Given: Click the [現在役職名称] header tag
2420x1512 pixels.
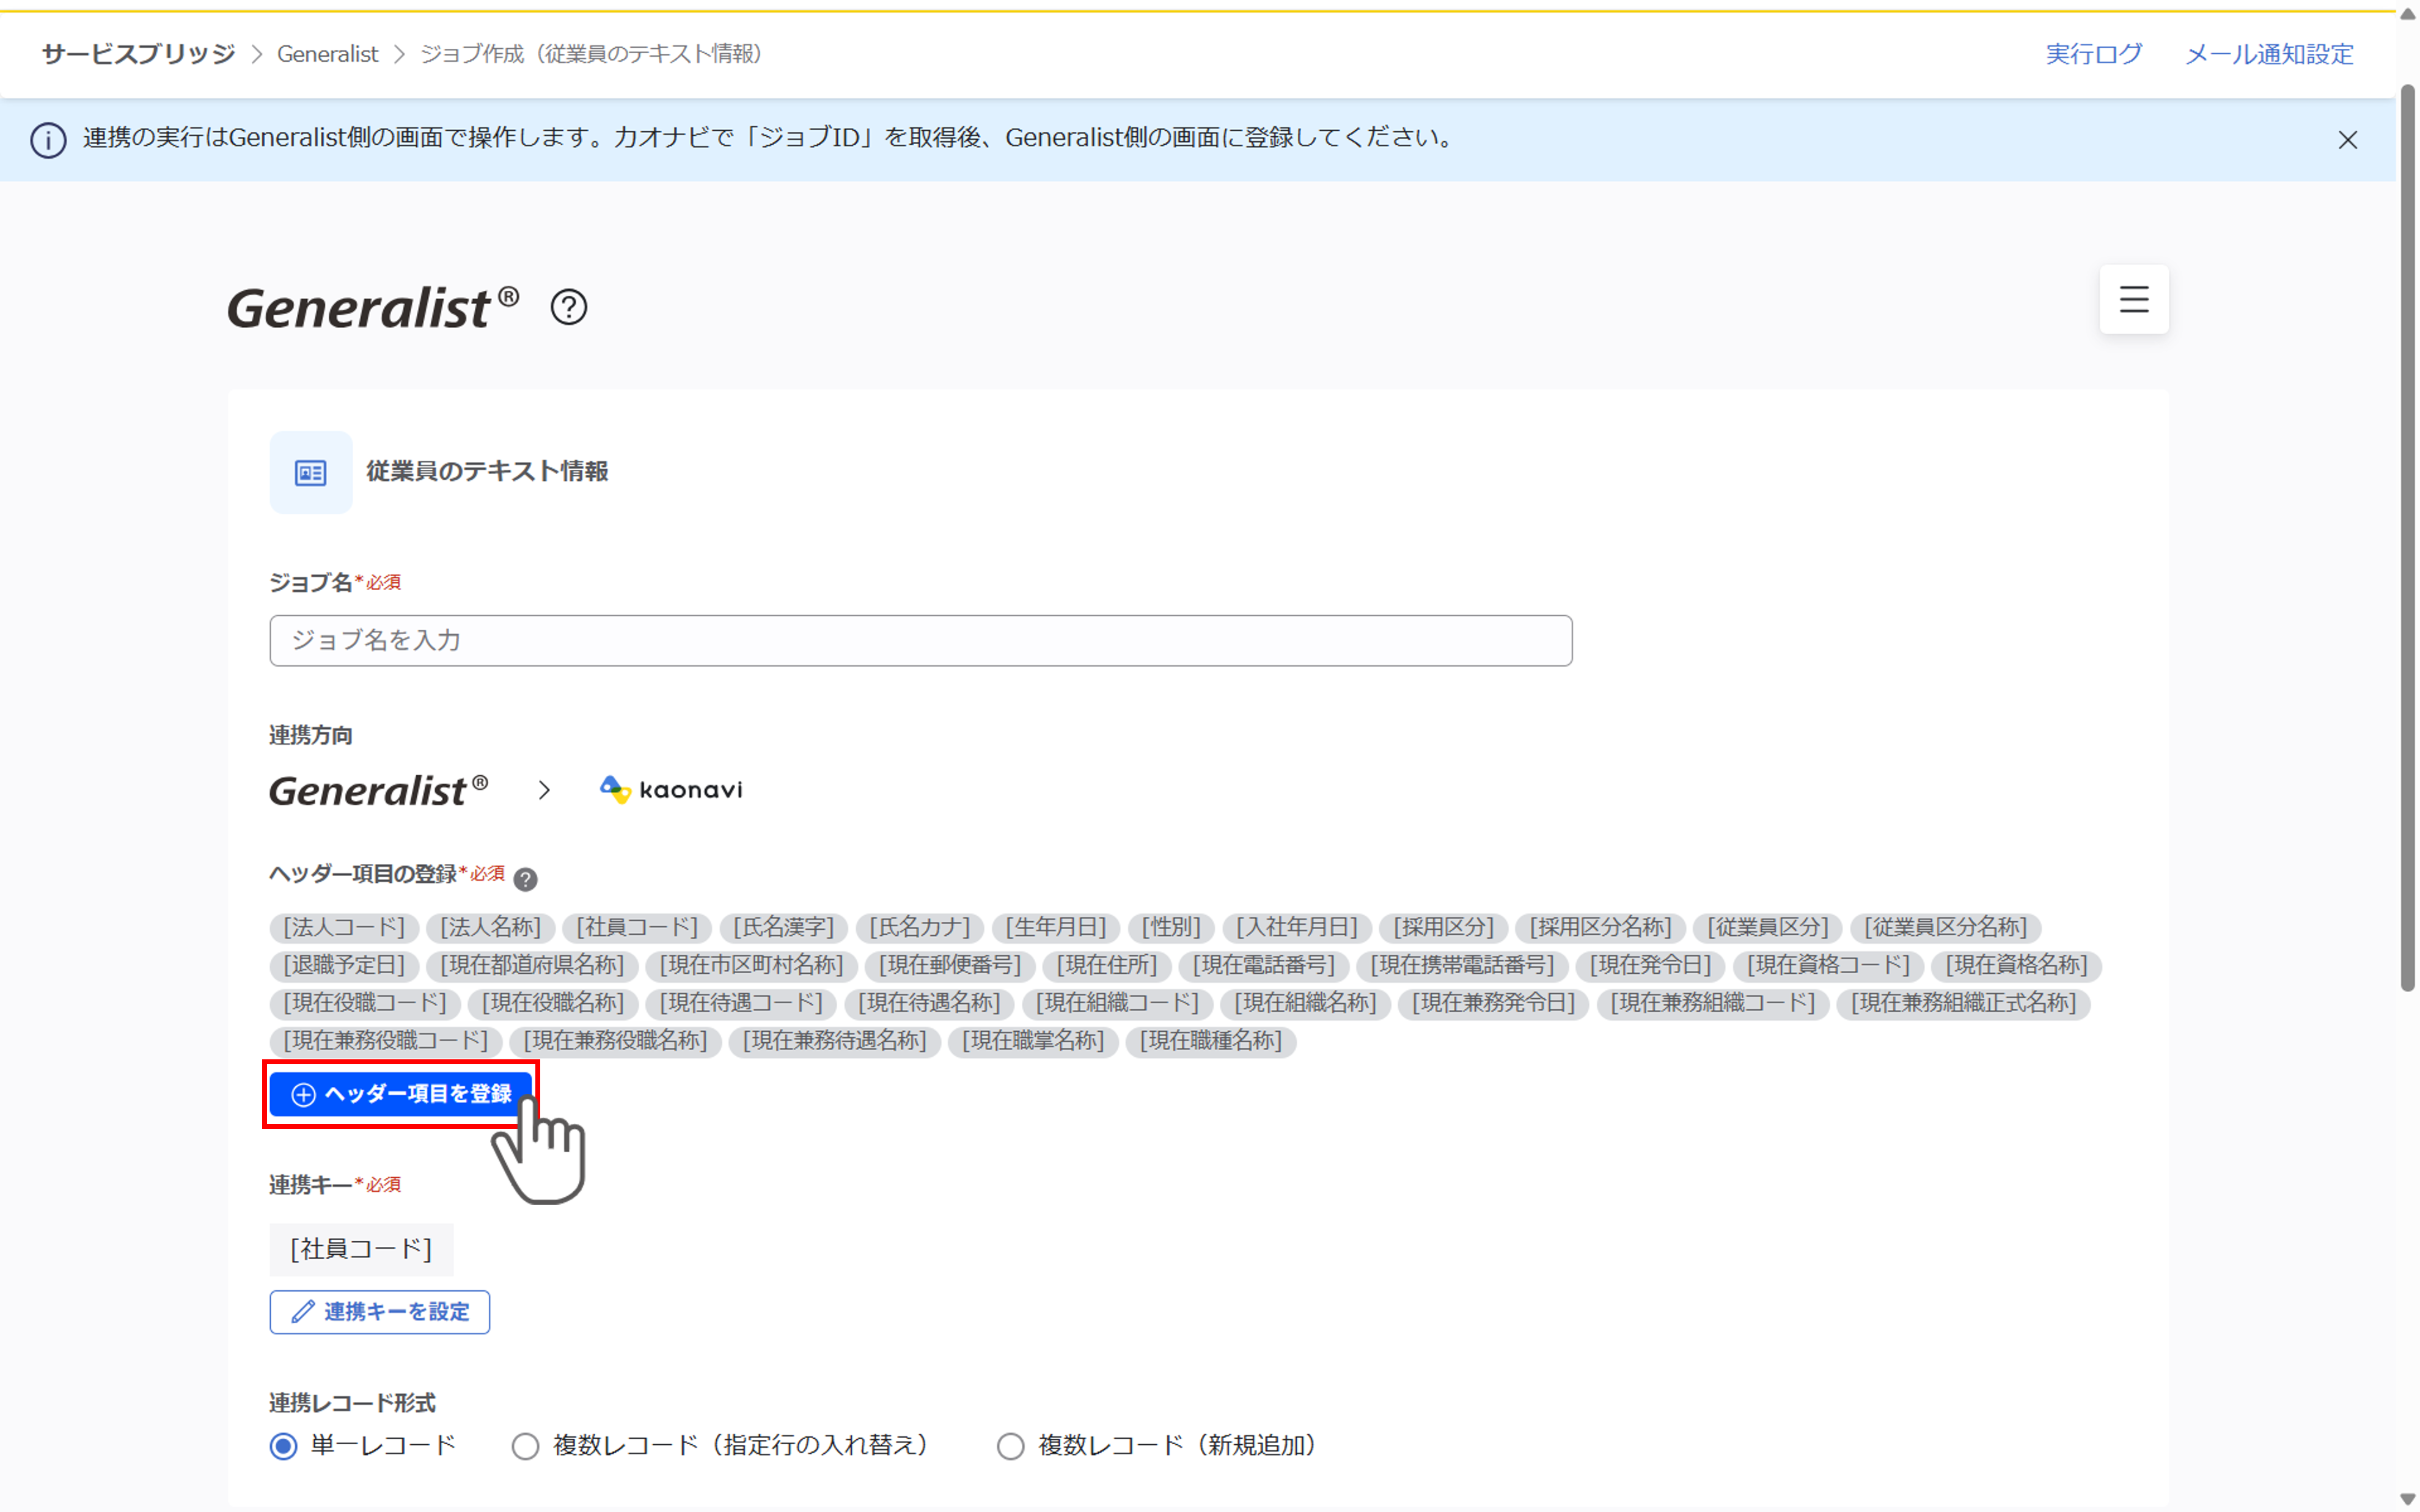Looking at the screenshot, I should click(x=553, y=1003).
